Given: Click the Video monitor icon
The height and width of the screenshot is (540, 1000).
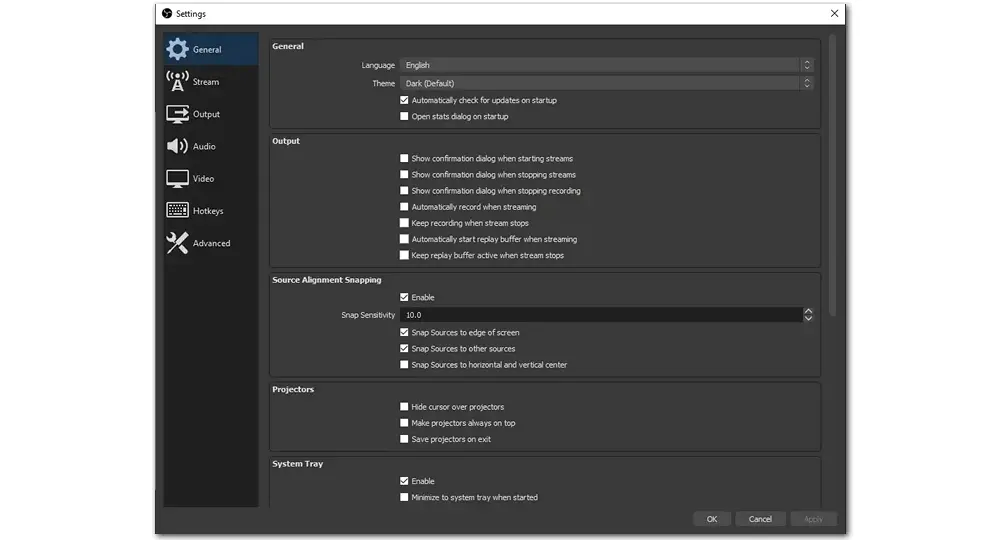Looking at the screenshot, I should click(x=177, y=179).
